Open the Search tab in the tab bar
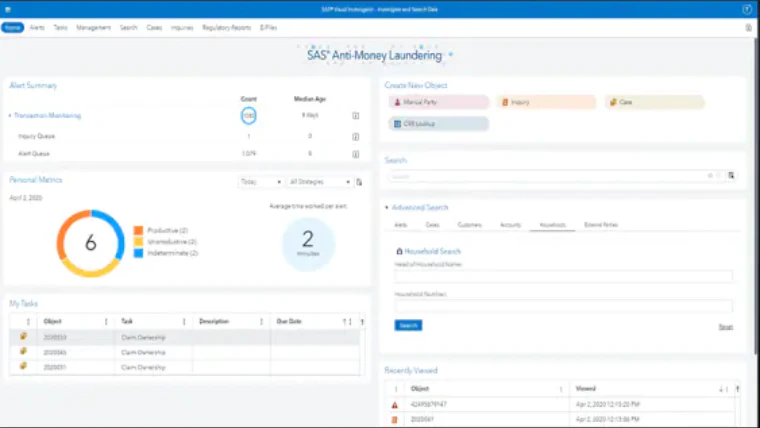760x428 pixels. pos(128,28)
